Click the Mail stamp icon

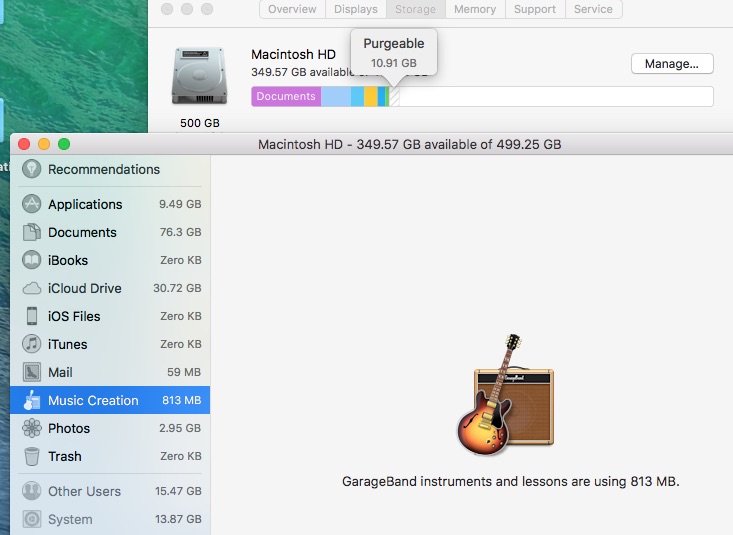click(31, 372)
